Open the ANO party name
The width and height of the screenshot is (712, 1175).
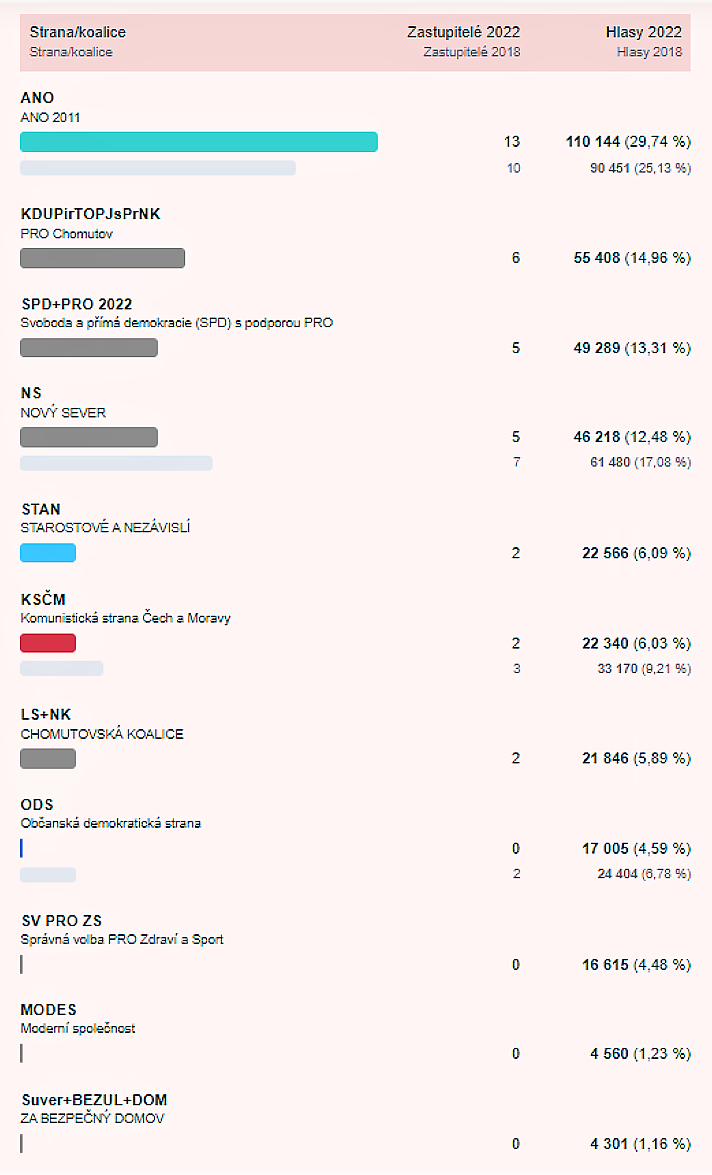click(37, 97)
